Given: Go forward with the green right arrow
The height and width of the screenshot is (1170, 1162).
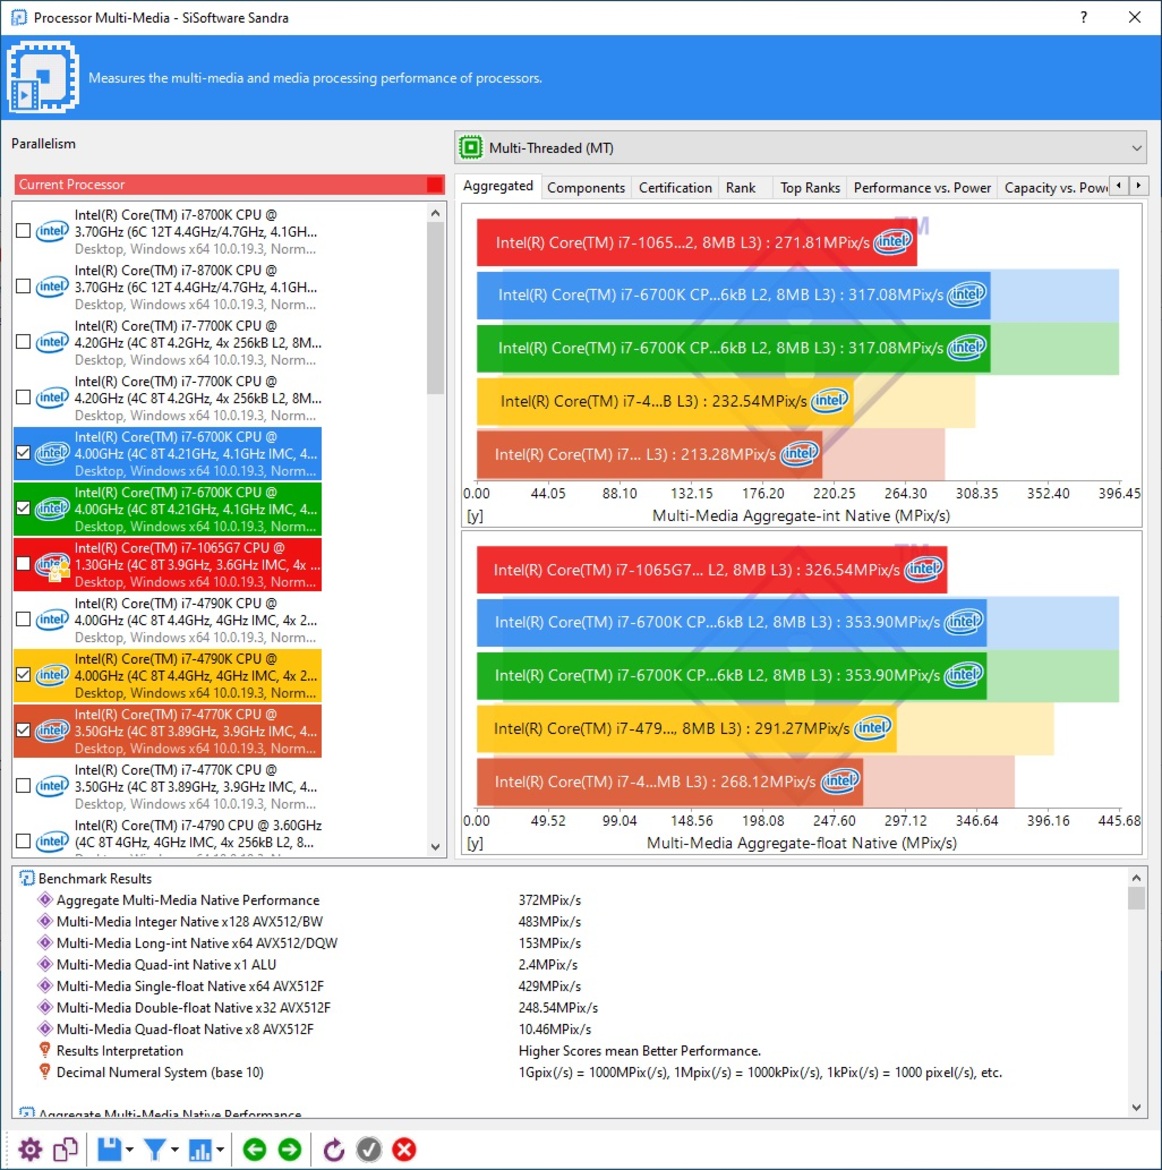Looking at the screenshot, I should click(290, 1149).
